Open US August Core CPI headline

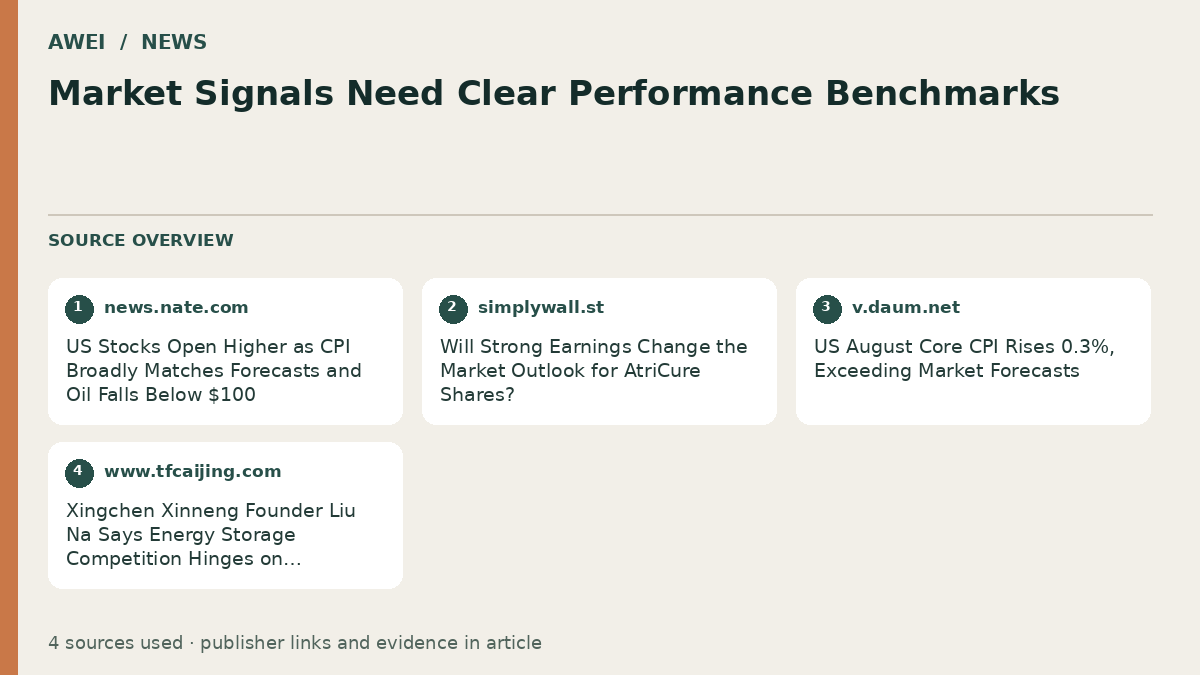(964, 359)
